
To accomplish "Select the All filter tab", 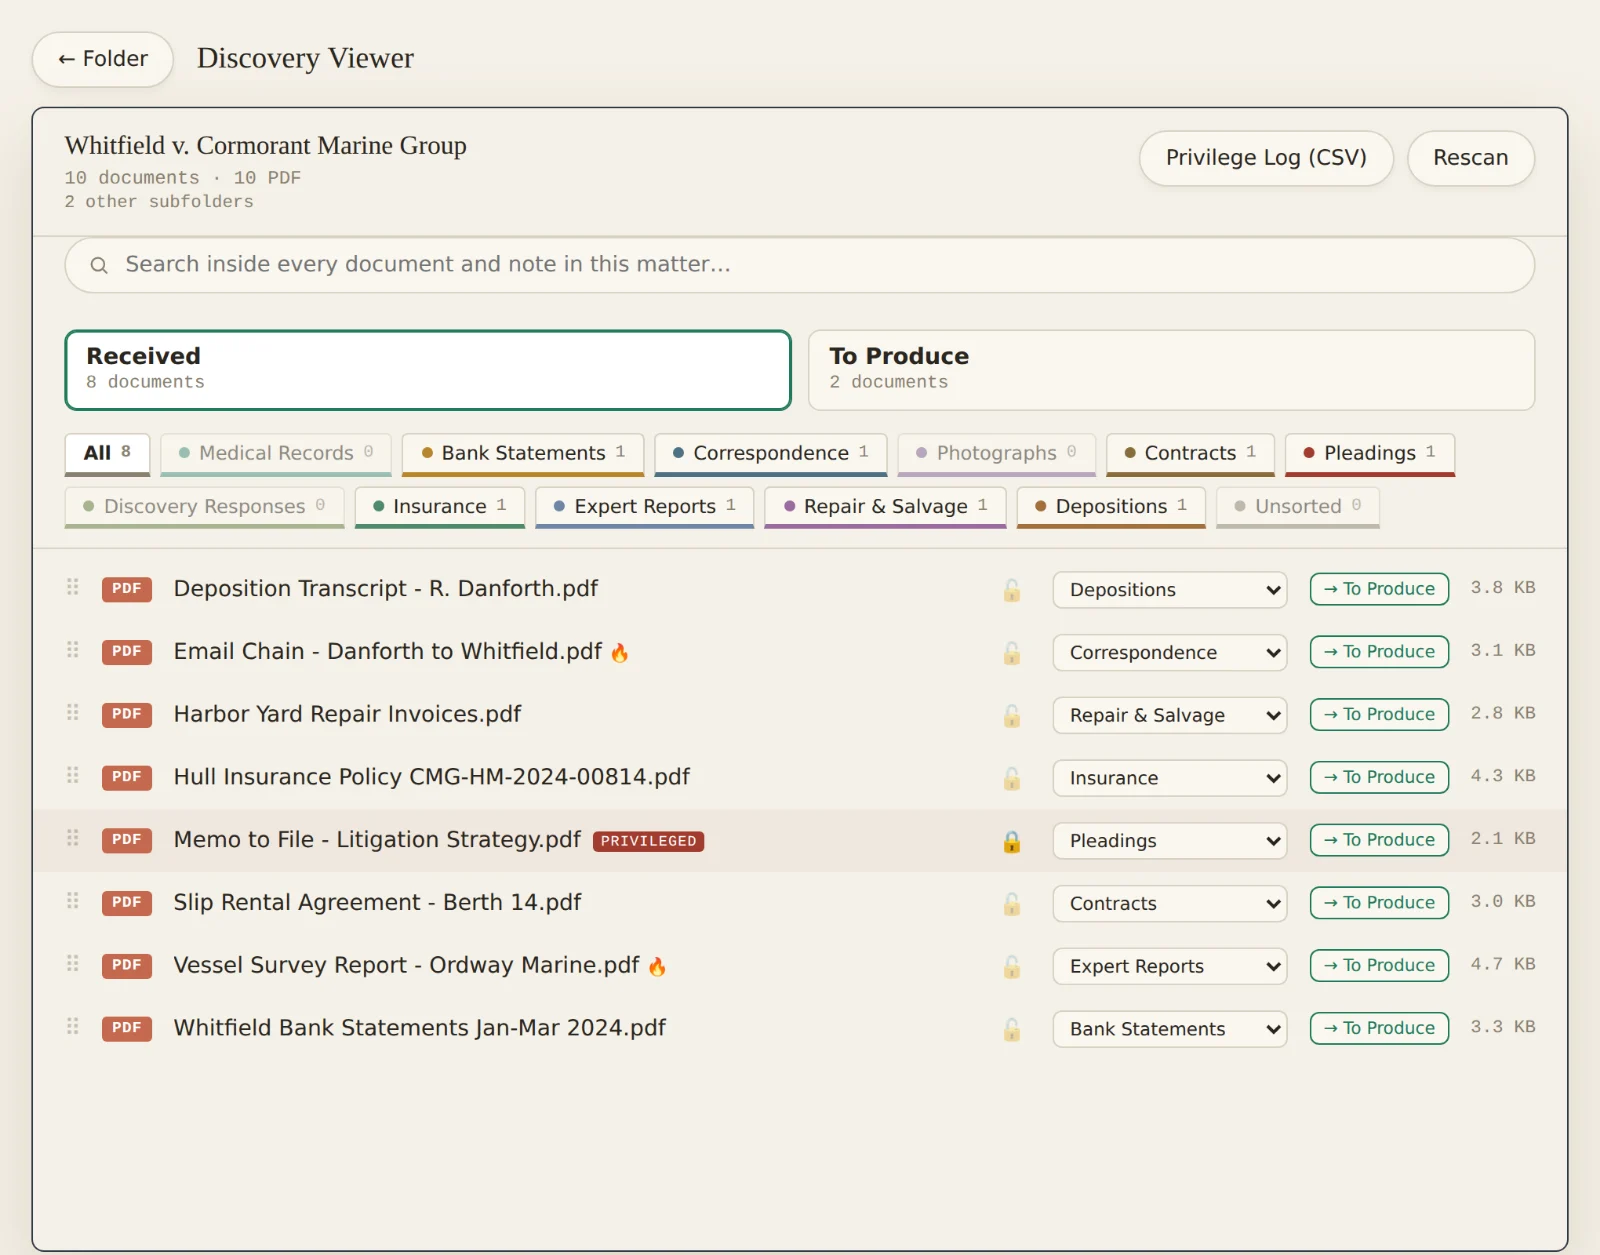I will click(x=107, y=454).
